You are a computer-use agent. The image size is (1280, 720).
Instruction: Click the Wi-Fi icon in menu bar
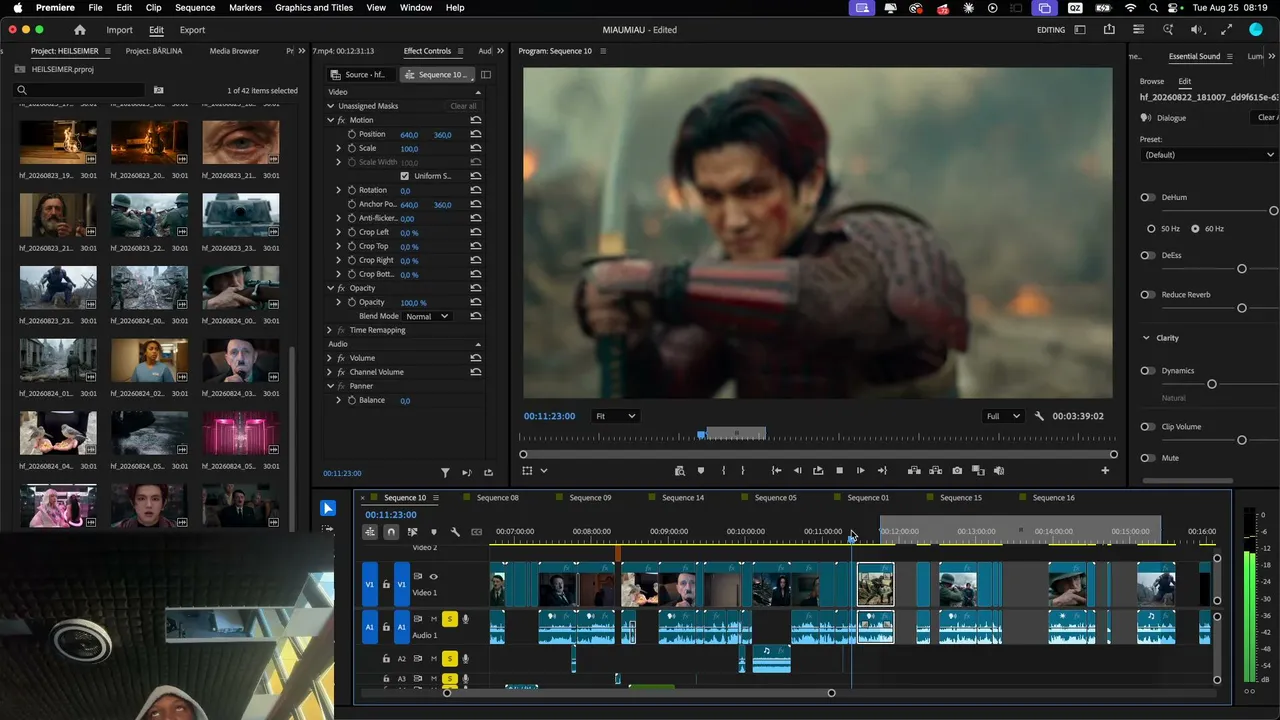(x=1130, y=7)
